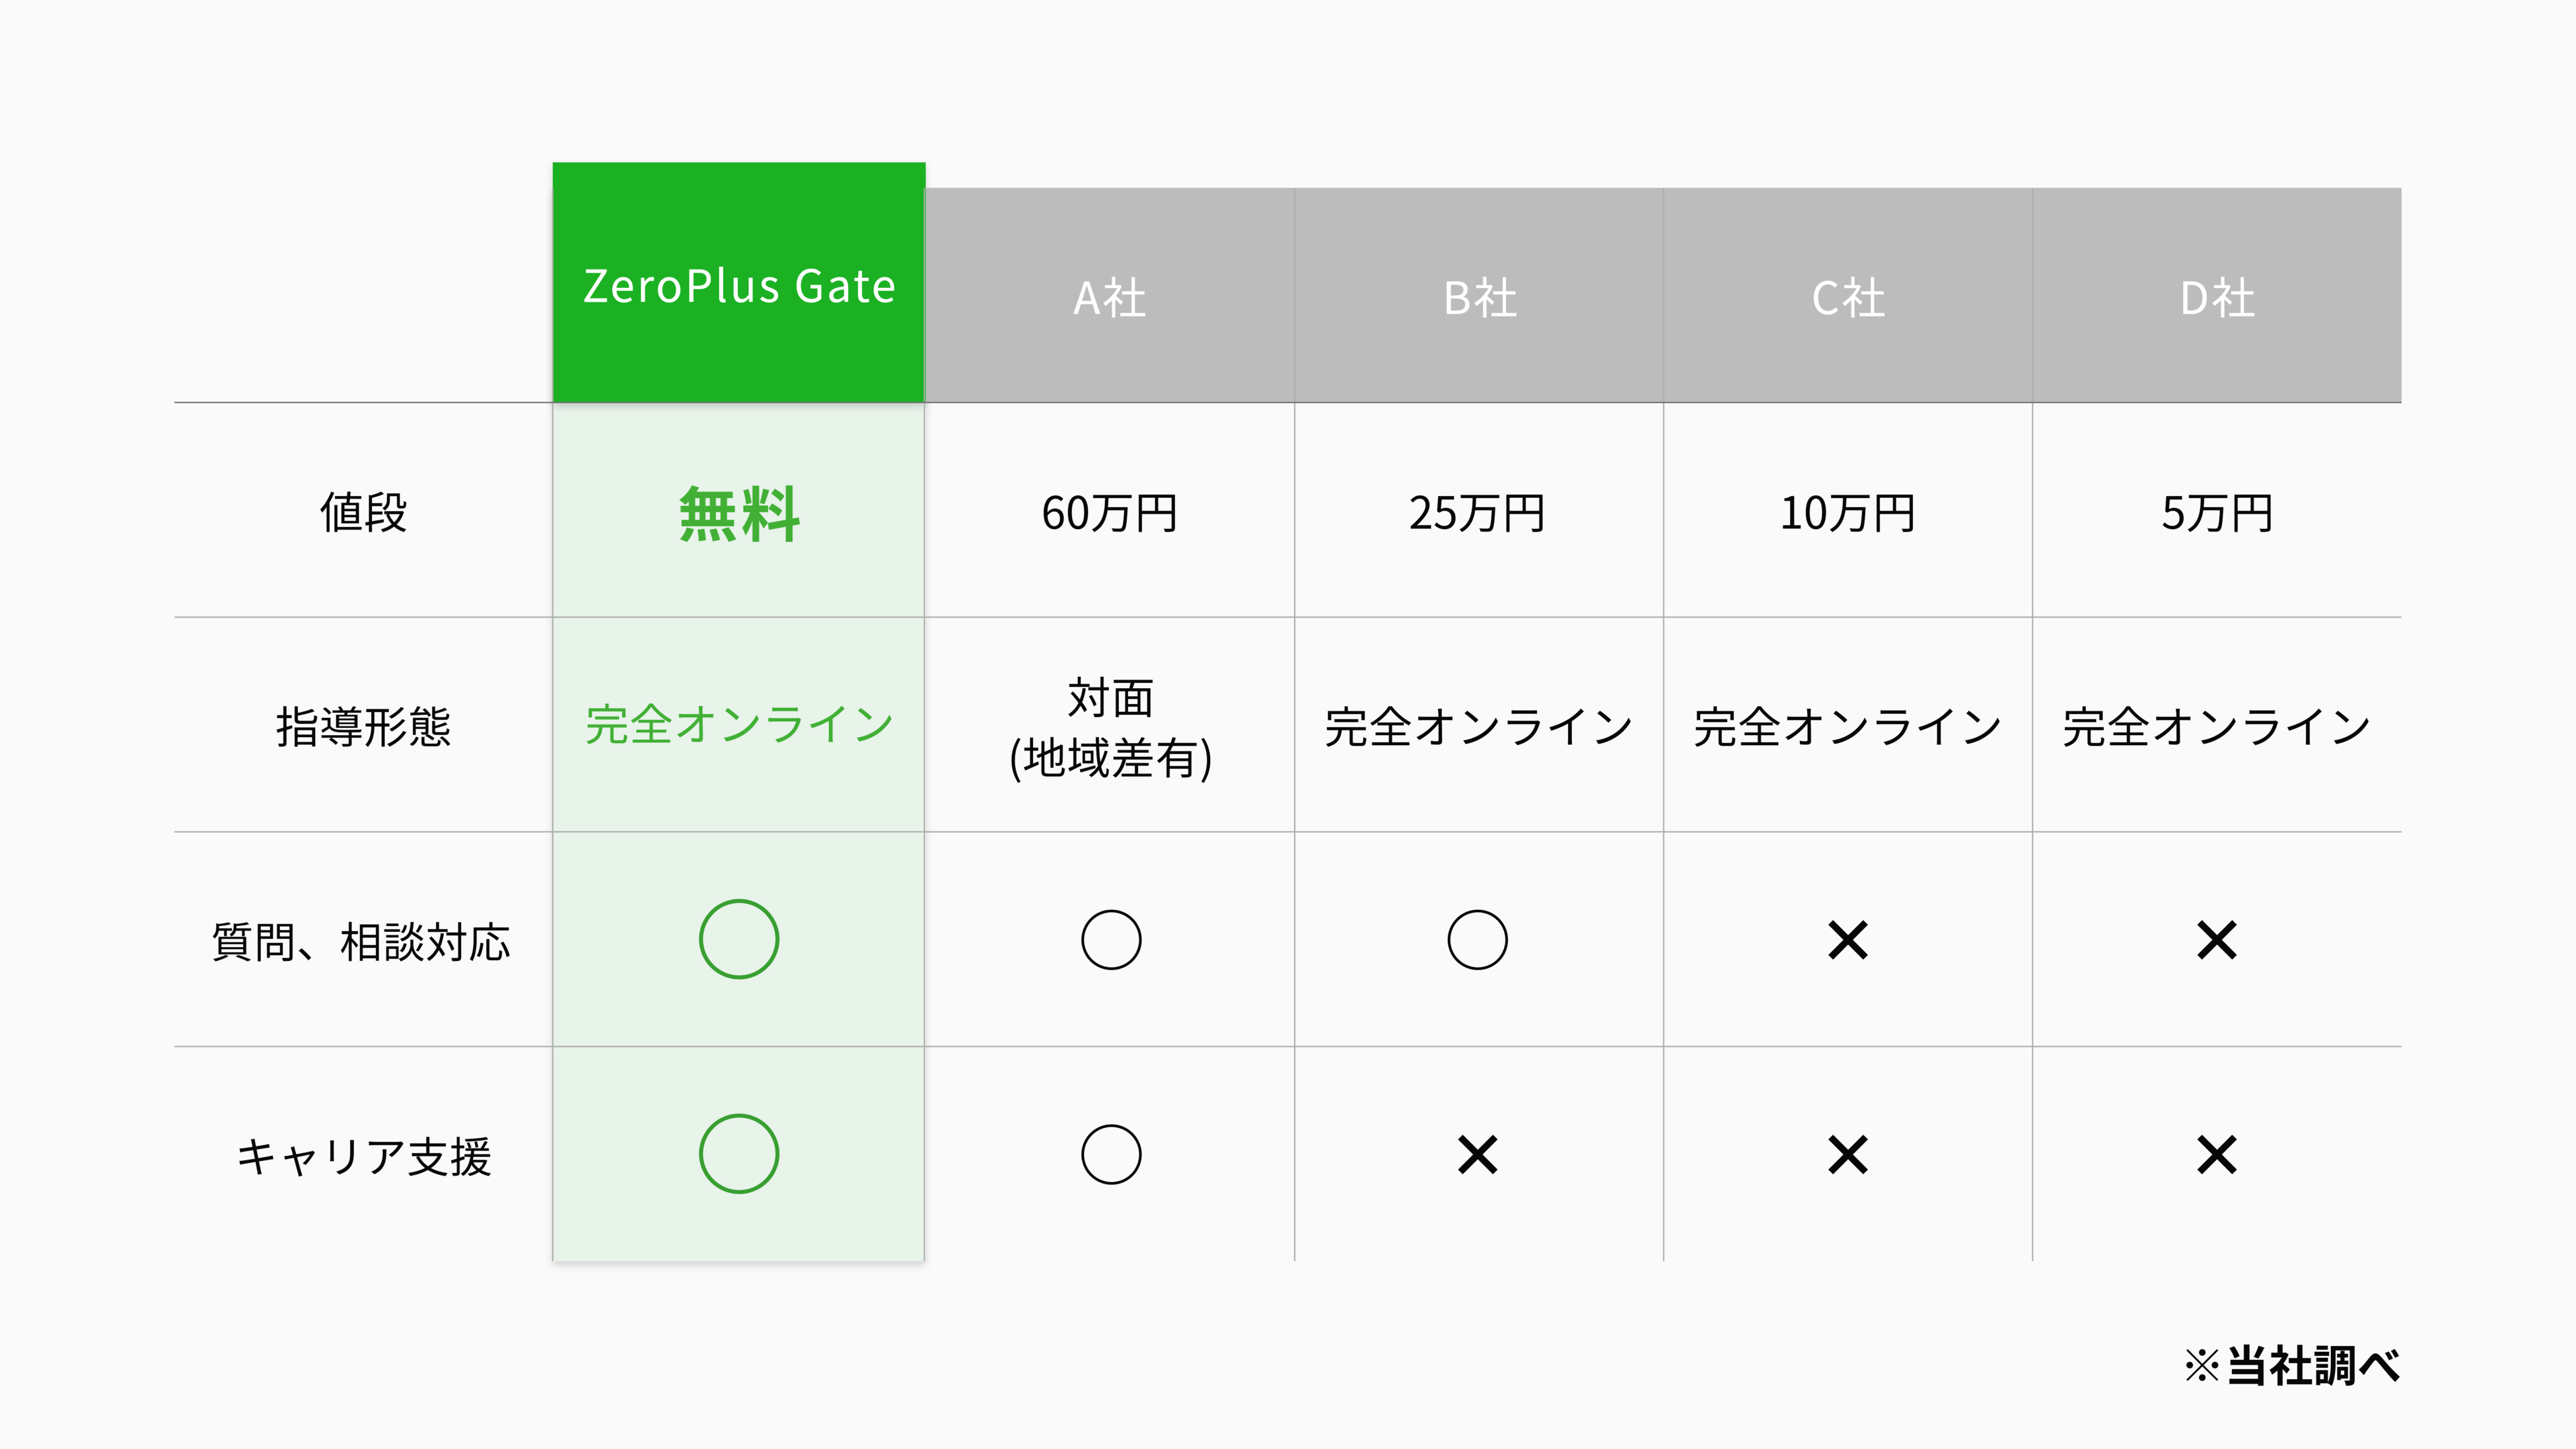The height and width of the screenshot is (1449, 2576).
Task: Click the ※当社調べ footnote
Action: [2291, 1365]
